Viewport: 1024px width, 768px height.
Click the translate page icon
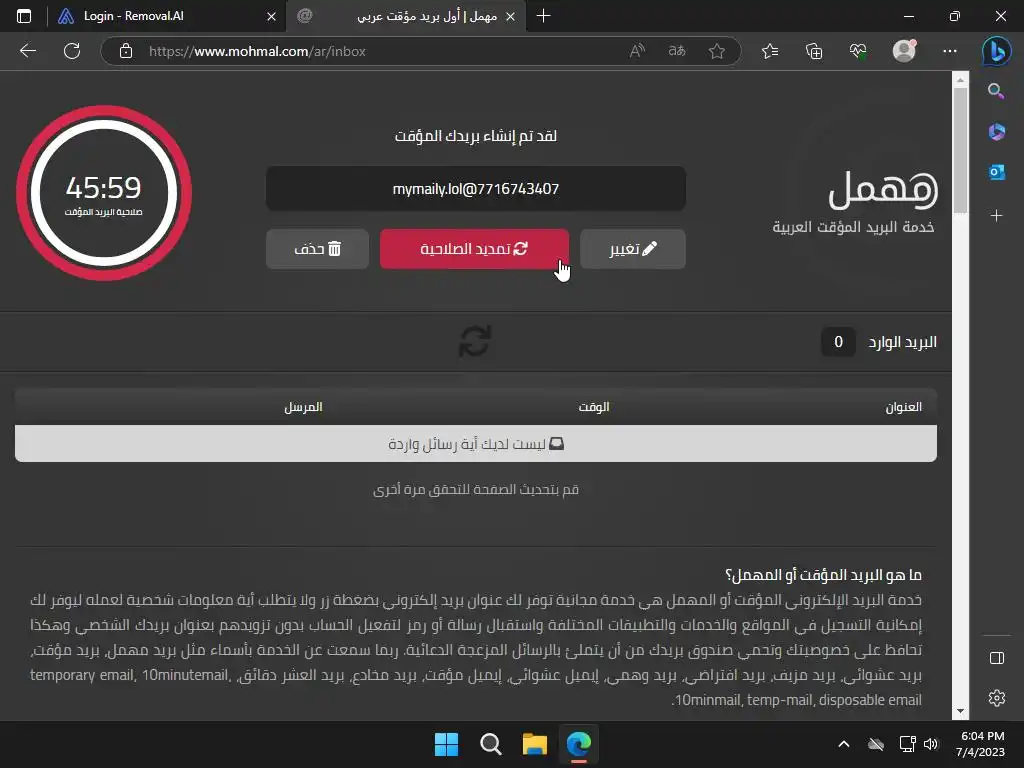677,52
